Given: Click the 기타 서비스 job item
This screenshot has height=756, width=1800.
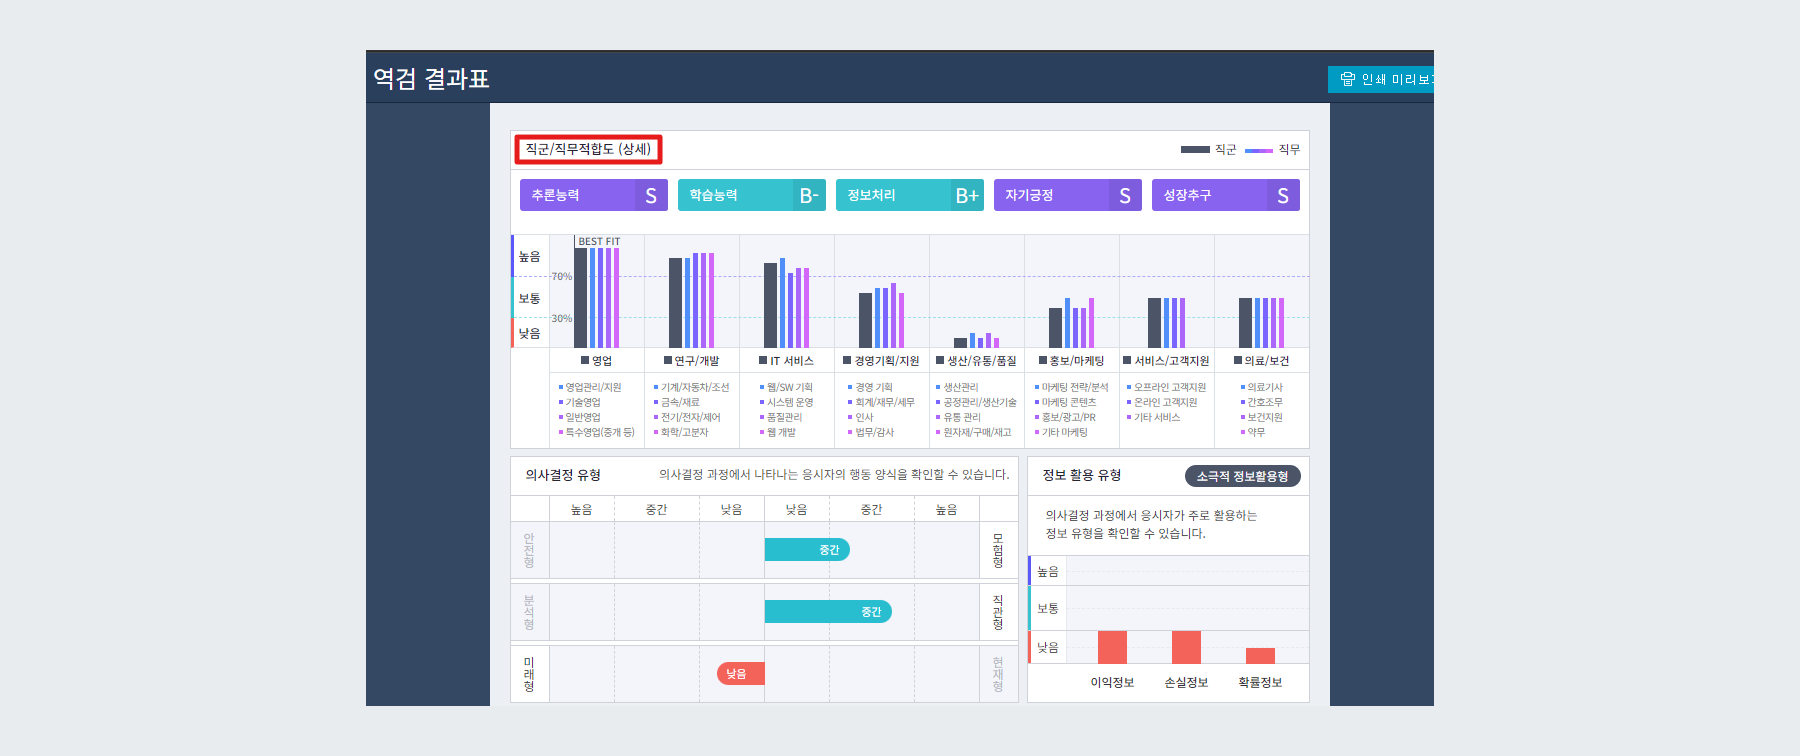Looking at the screenshot, I should point(1154,417).
